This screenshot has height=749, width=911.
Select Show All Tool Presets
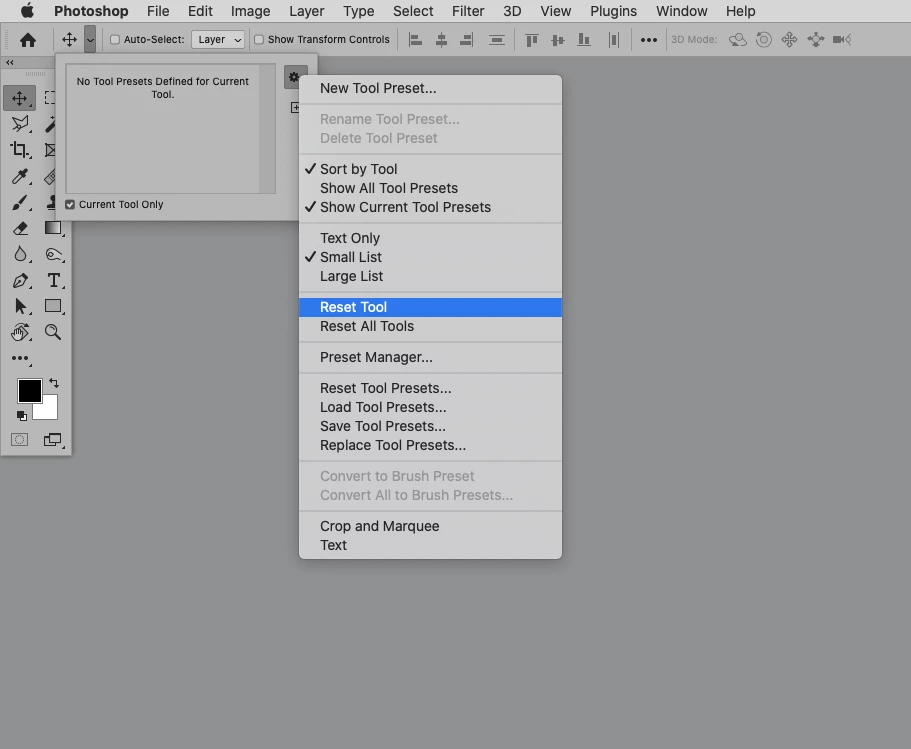pyautogui.click(x=431, y=188)
